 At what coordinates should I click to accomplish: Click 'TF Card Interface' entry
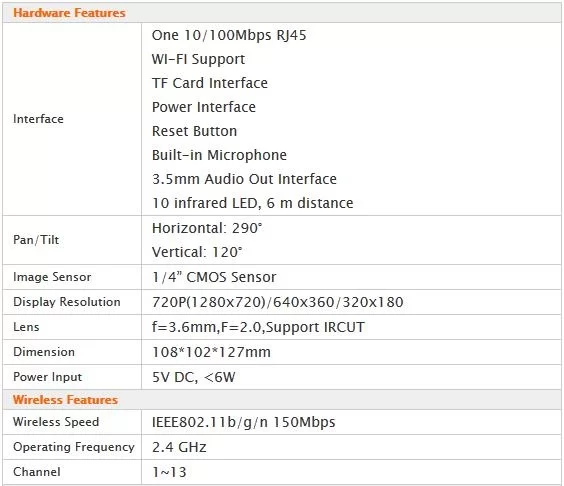point(210,83)
